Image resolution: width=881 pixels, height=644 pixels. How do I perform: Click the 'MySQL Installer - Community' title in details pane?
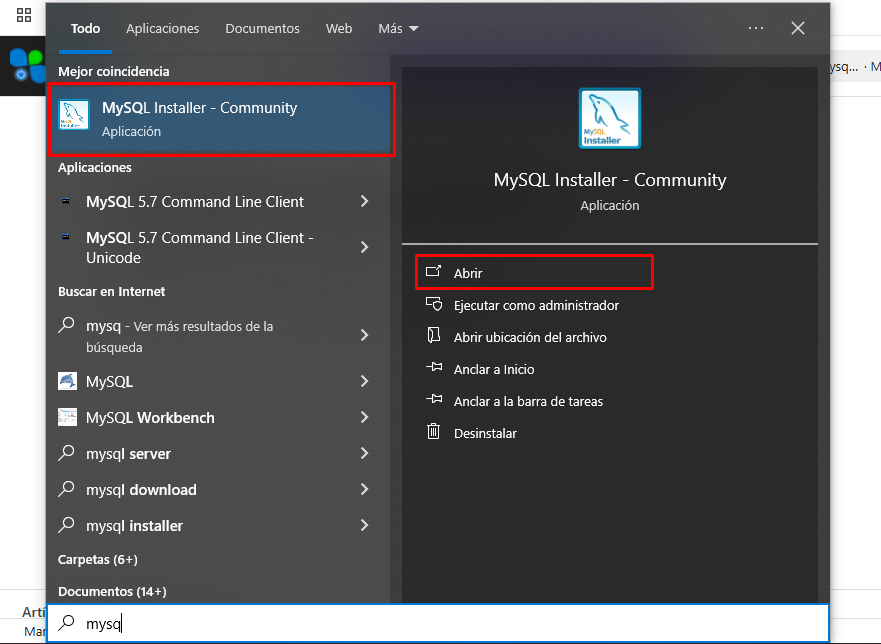pos(610,180)
